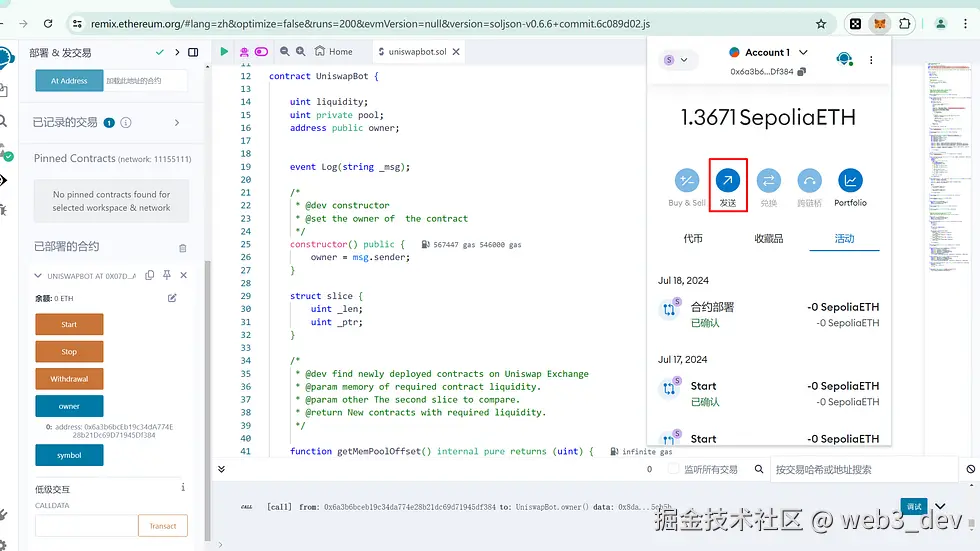Viewport: 980px width, 551px height.
Task: Open MetaMask connected sites globe icon
Action: coord(844,59)
